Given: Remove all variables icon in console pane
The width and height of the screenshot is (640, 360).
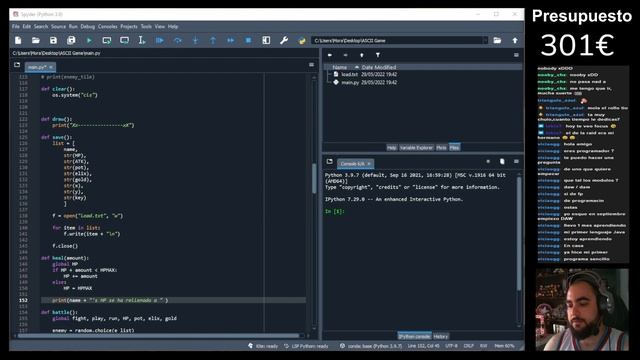Looking at the screenshot, I should [x=502, y=162].
